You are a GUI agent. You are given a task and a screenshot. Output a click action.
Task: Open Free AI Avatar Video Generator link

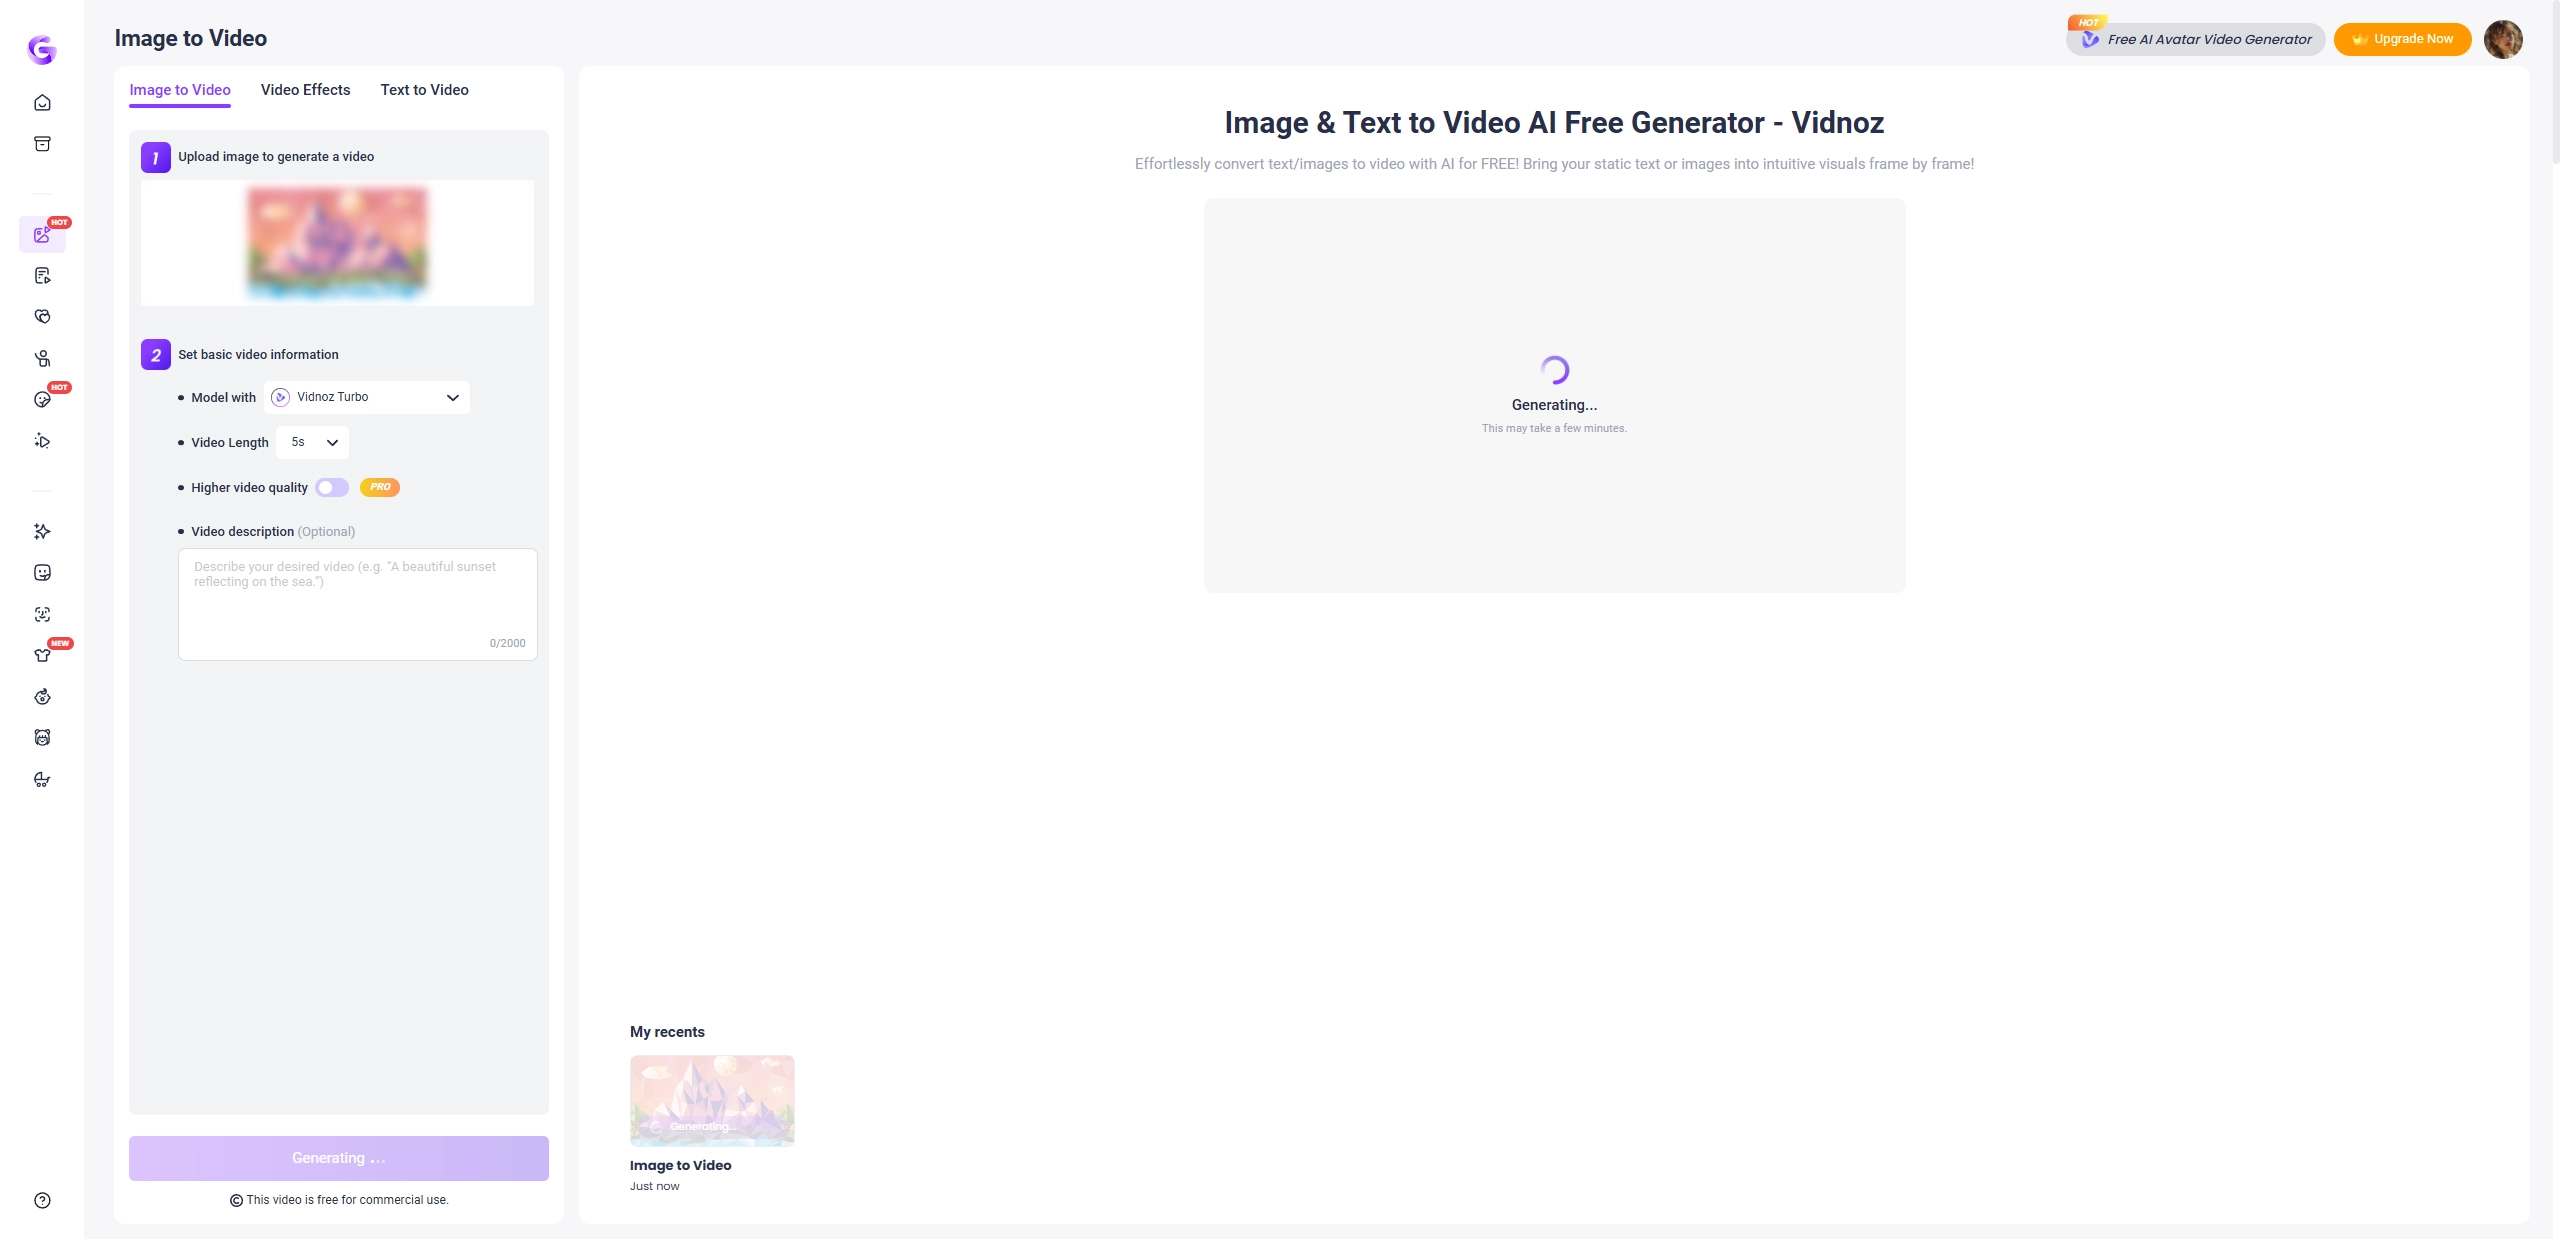coord(2197,39)
